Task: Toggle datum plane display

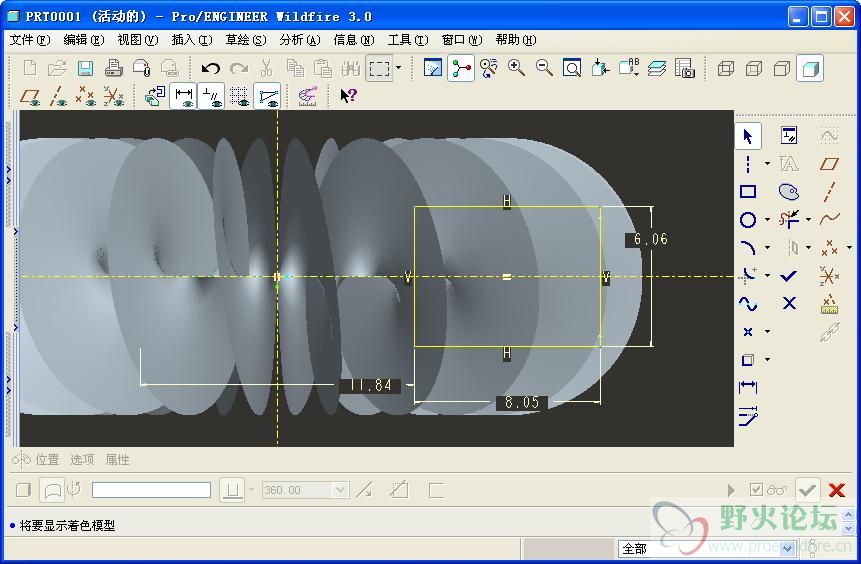Action: [30, 96]
